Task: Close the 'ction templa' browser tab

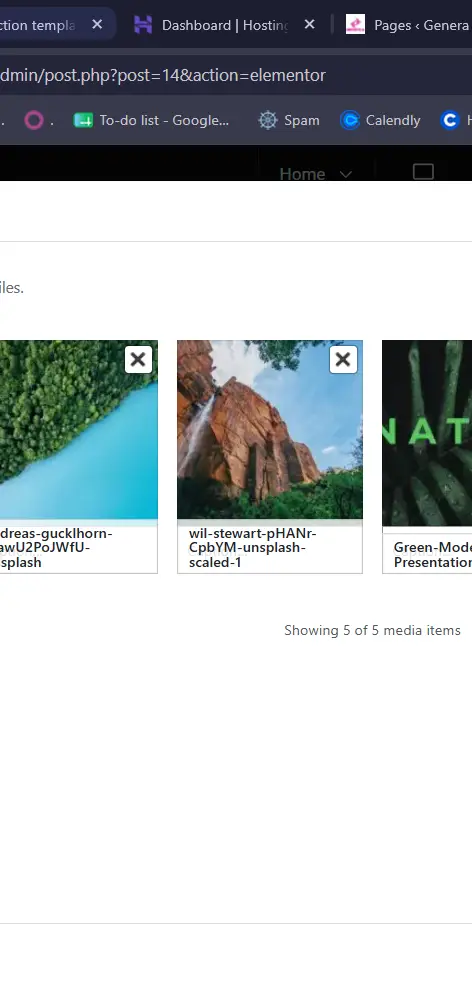Action: pyautogui.click(x=97, y=25)
